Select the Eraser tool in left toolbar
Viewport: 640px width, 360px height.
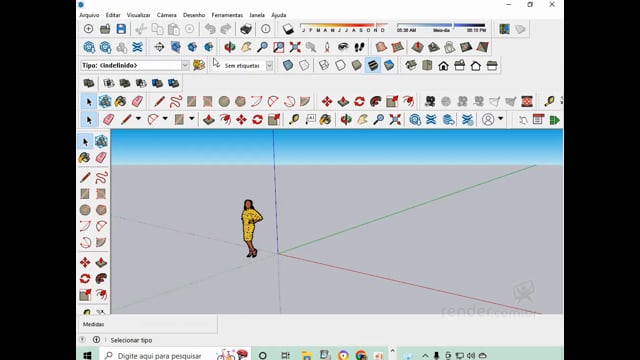pos(101,158)
